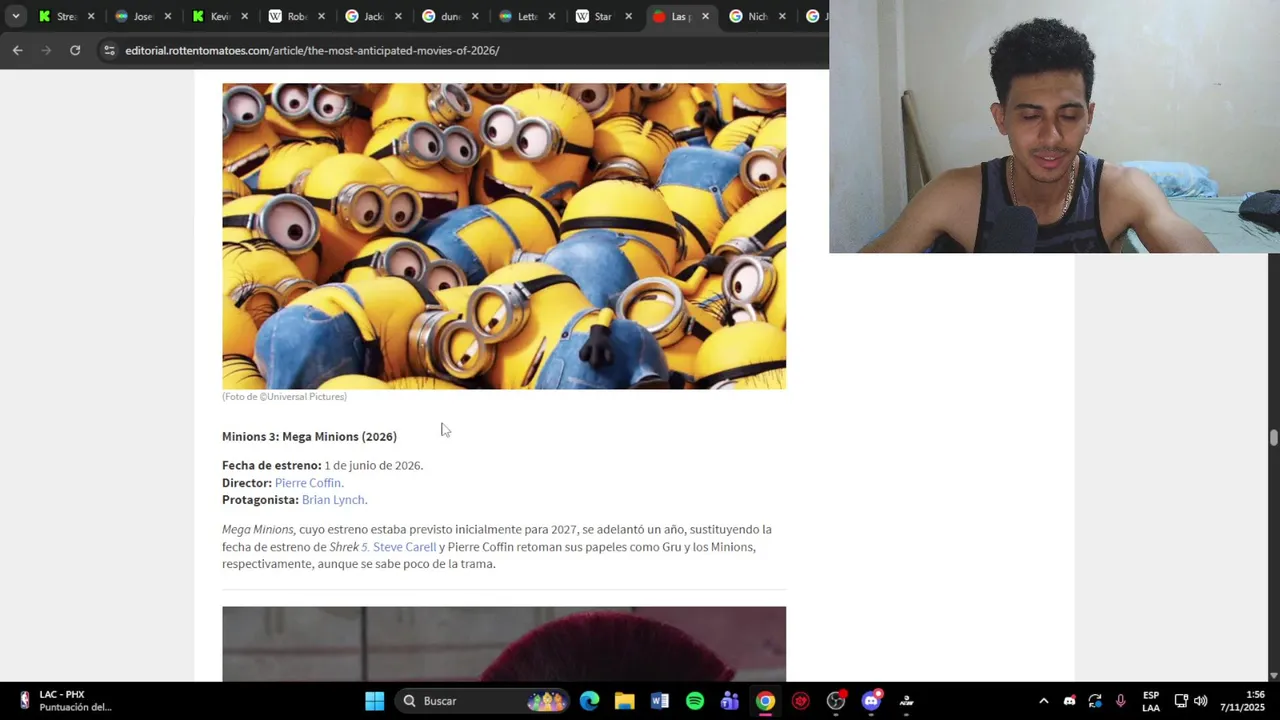Click the webcam overlay video
The height and width of the screenshot is (720, 1280).
1054,126
